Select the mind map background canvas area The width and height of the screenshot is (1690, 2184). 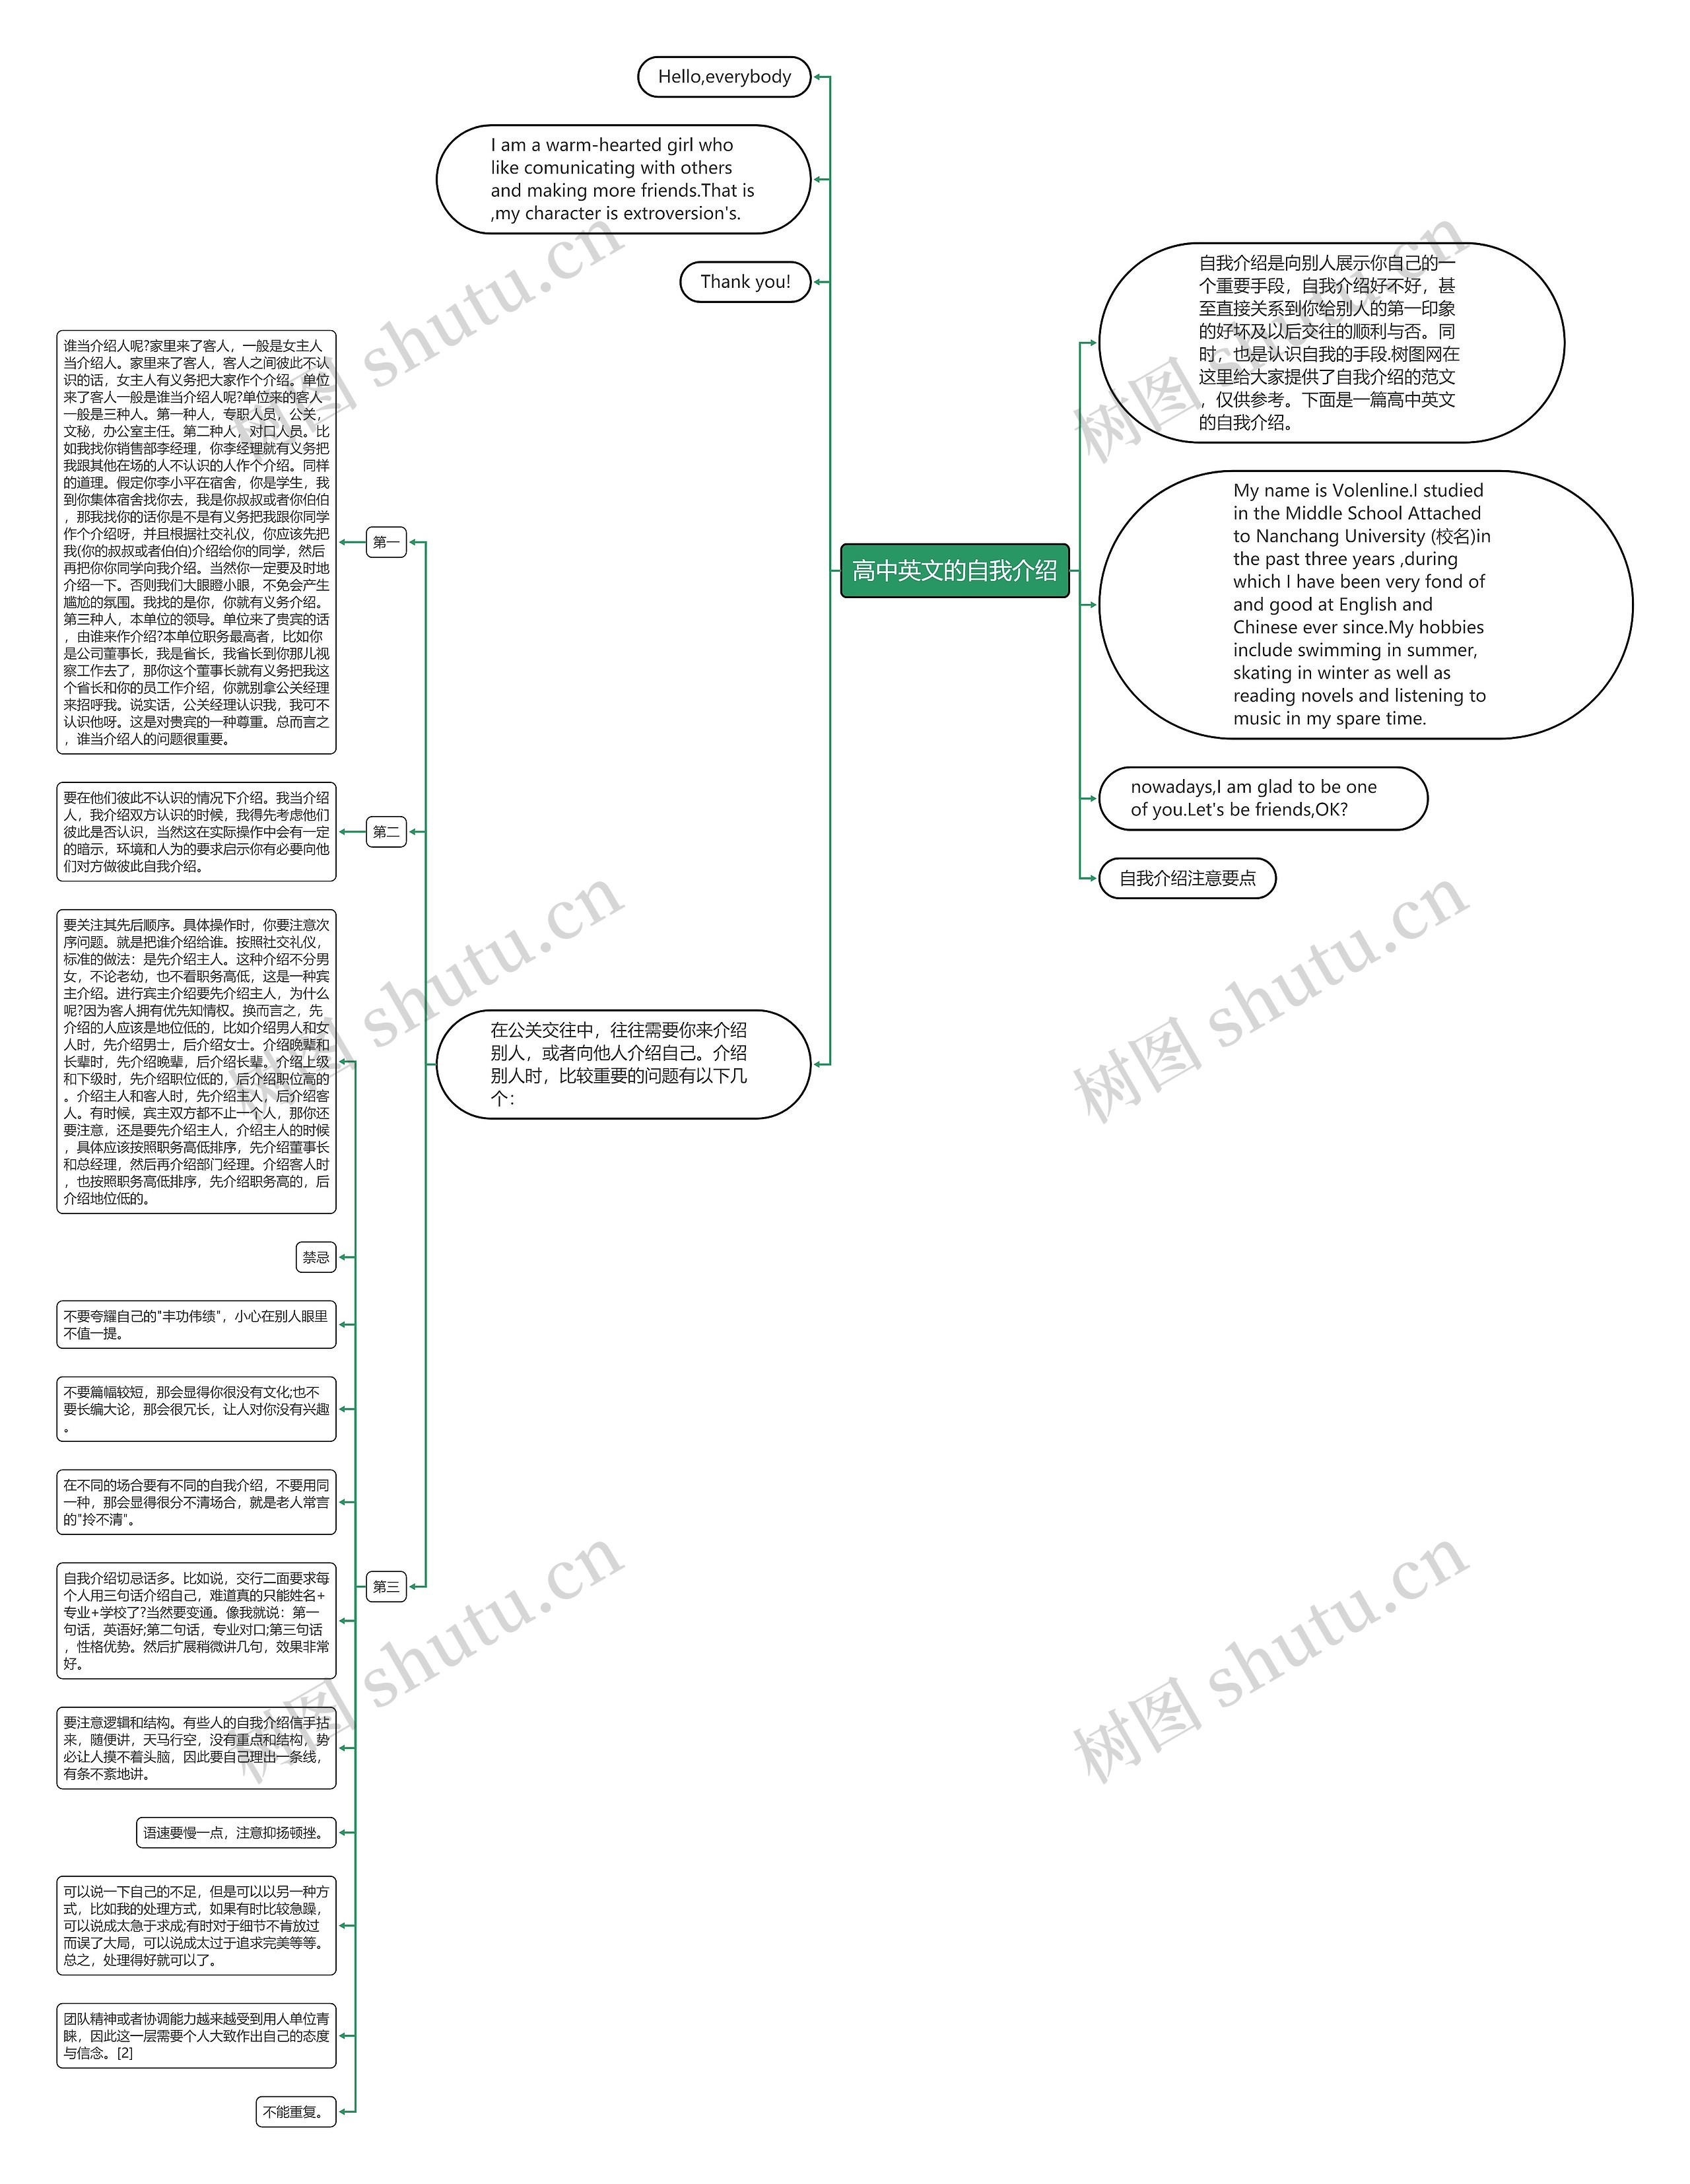click(844, 1092)
